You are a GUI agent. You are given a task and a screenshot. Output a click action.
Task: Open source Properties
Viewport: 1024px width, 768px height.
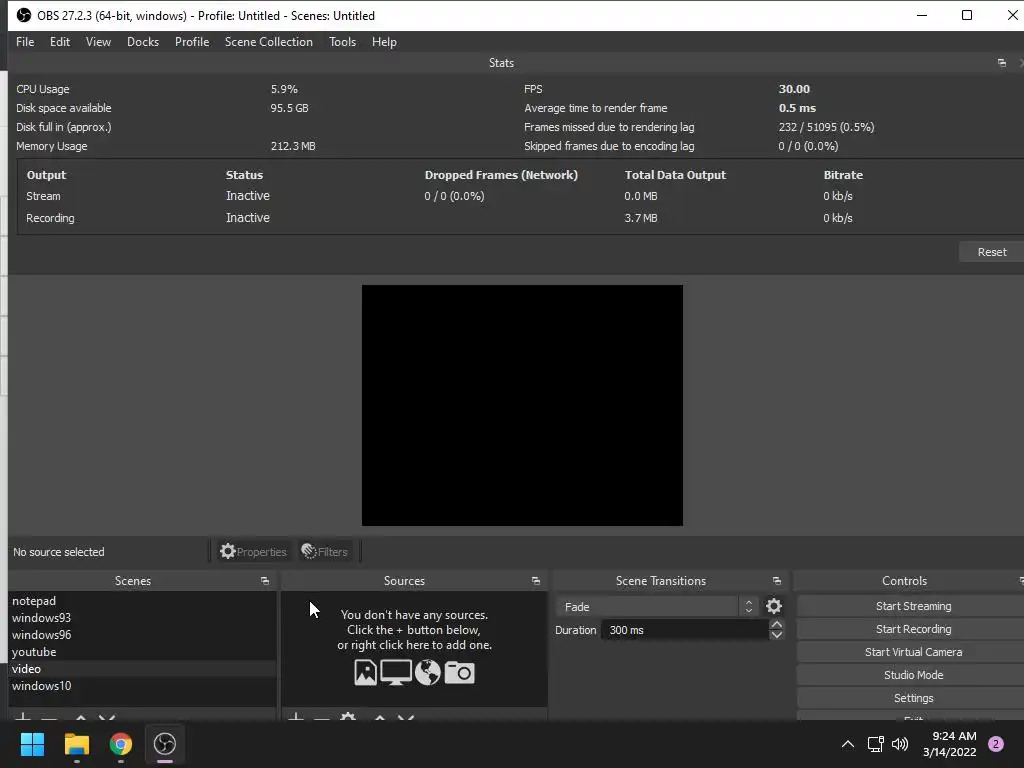tap(253, 552)
